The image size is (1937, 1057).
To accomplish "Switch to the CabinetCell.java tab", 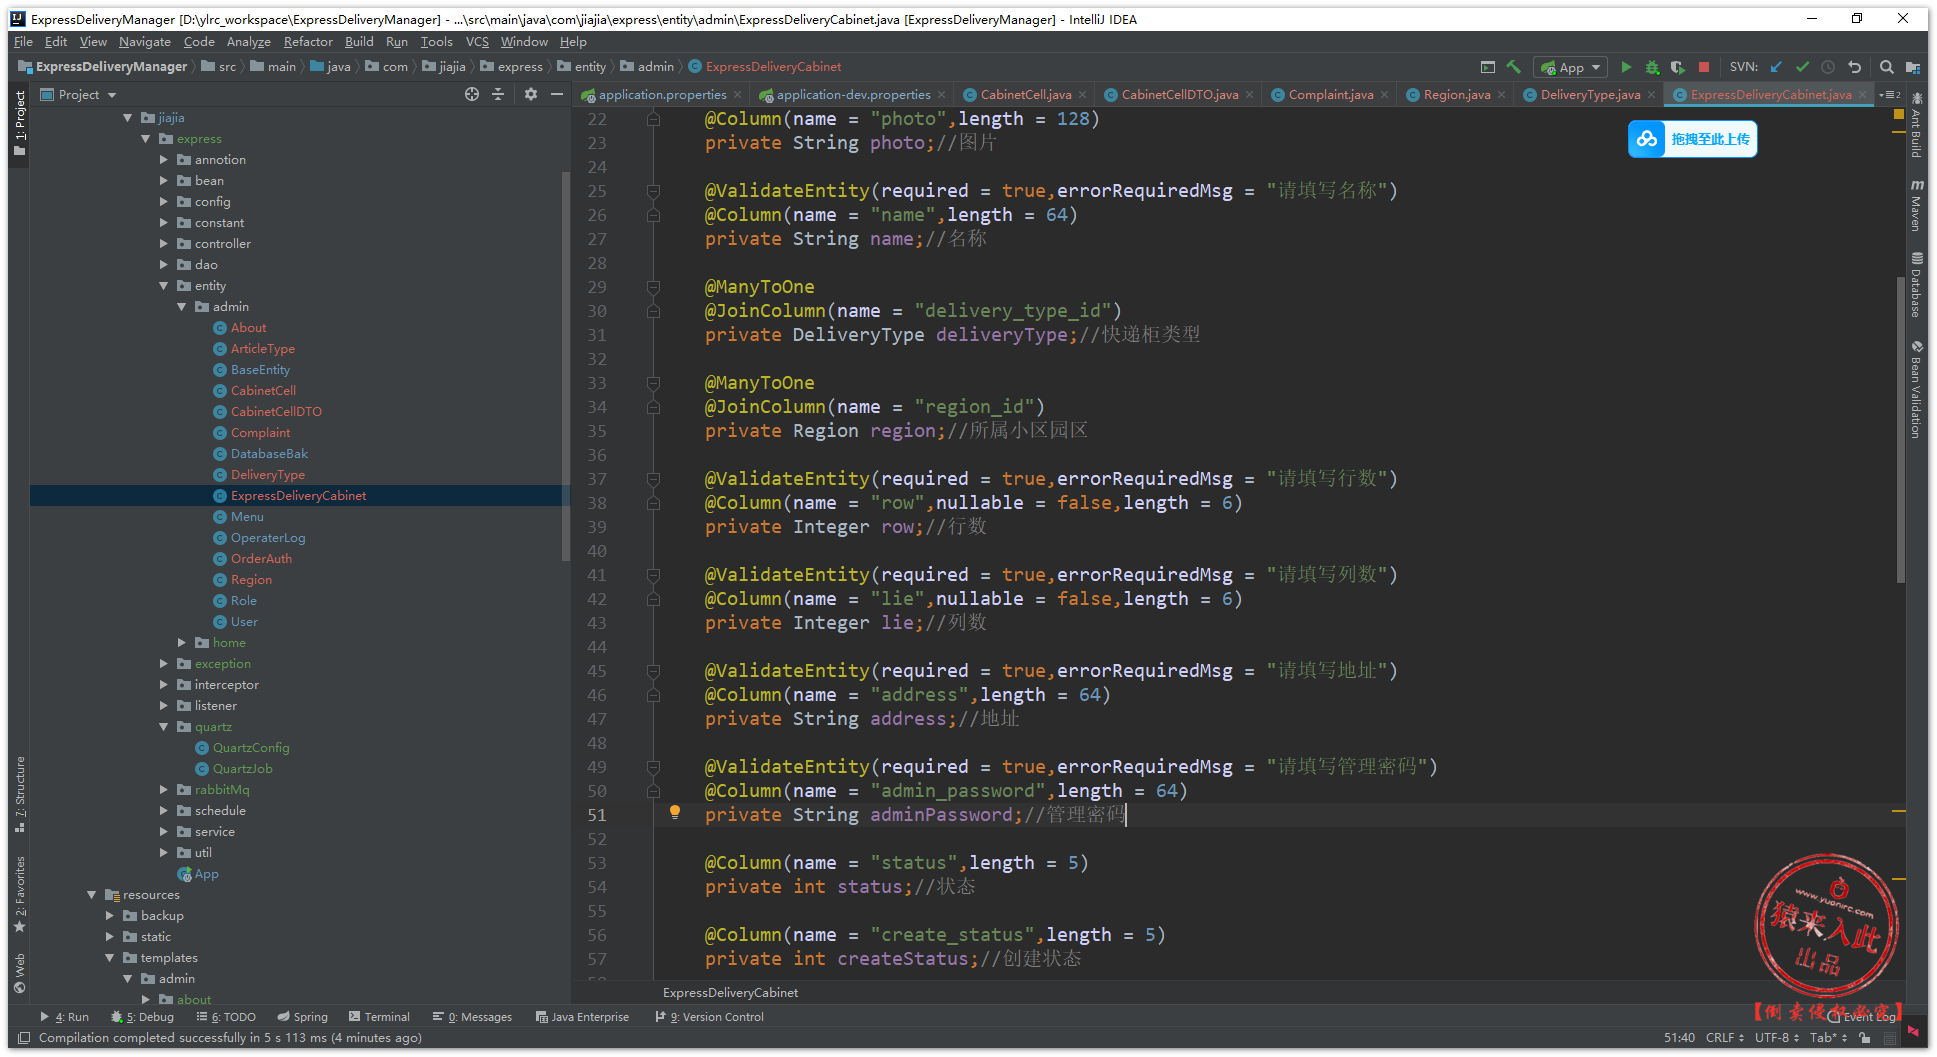I will (1025, 95).
